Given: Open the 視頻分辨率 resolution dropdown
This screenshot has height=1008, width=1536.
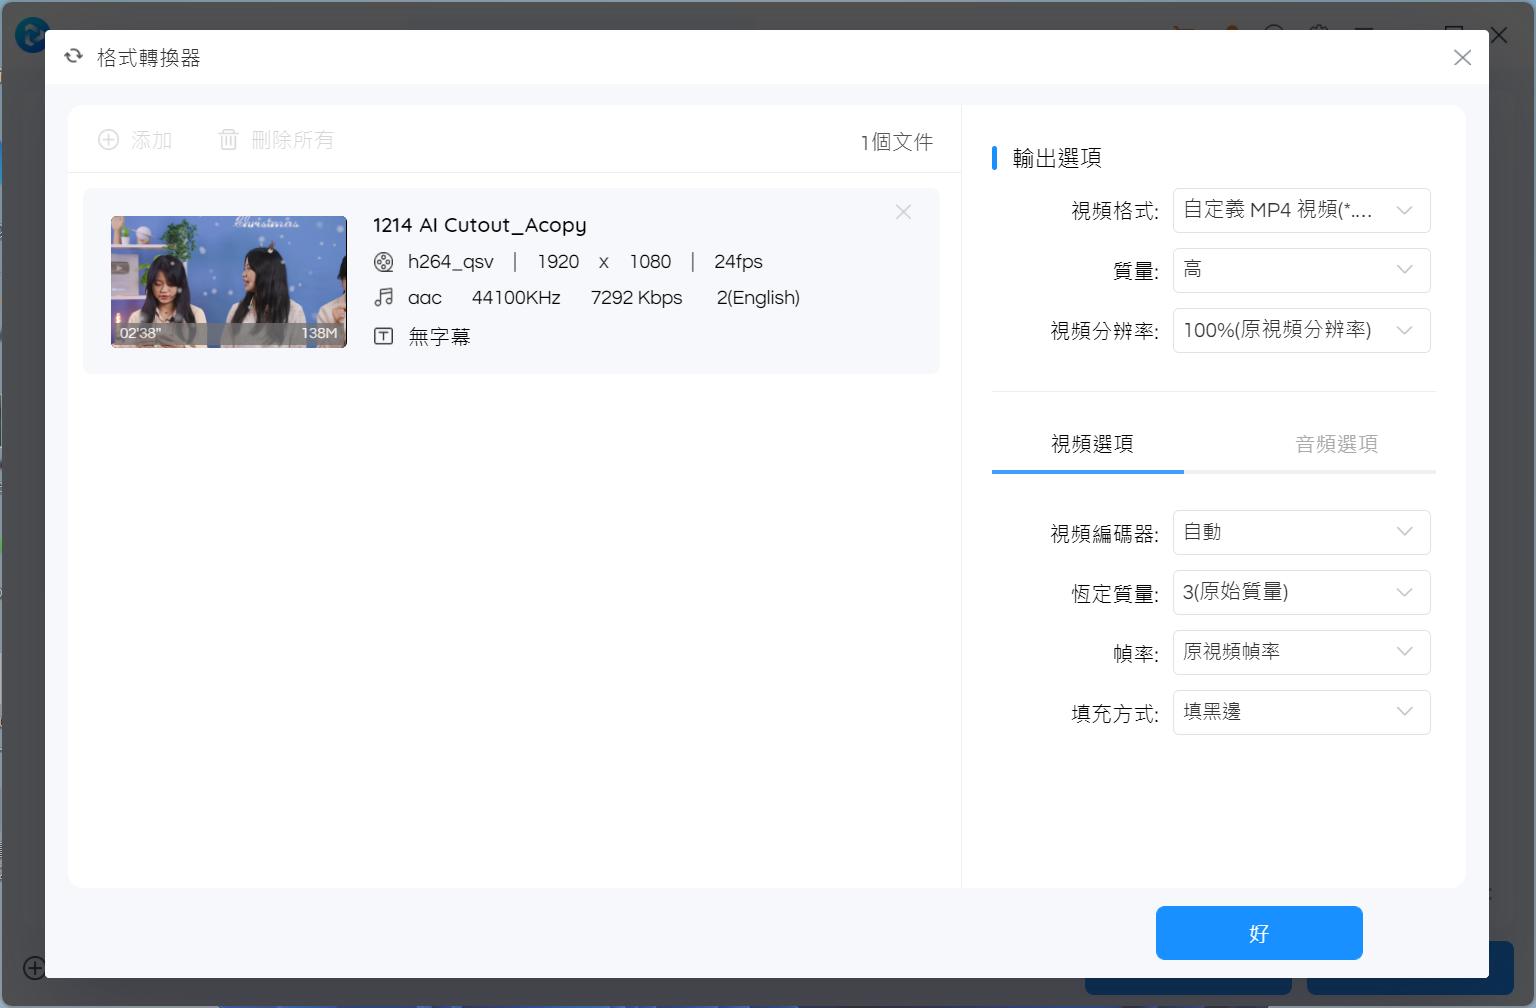Looking at the screenshot, I should (x=1301, y=330).
